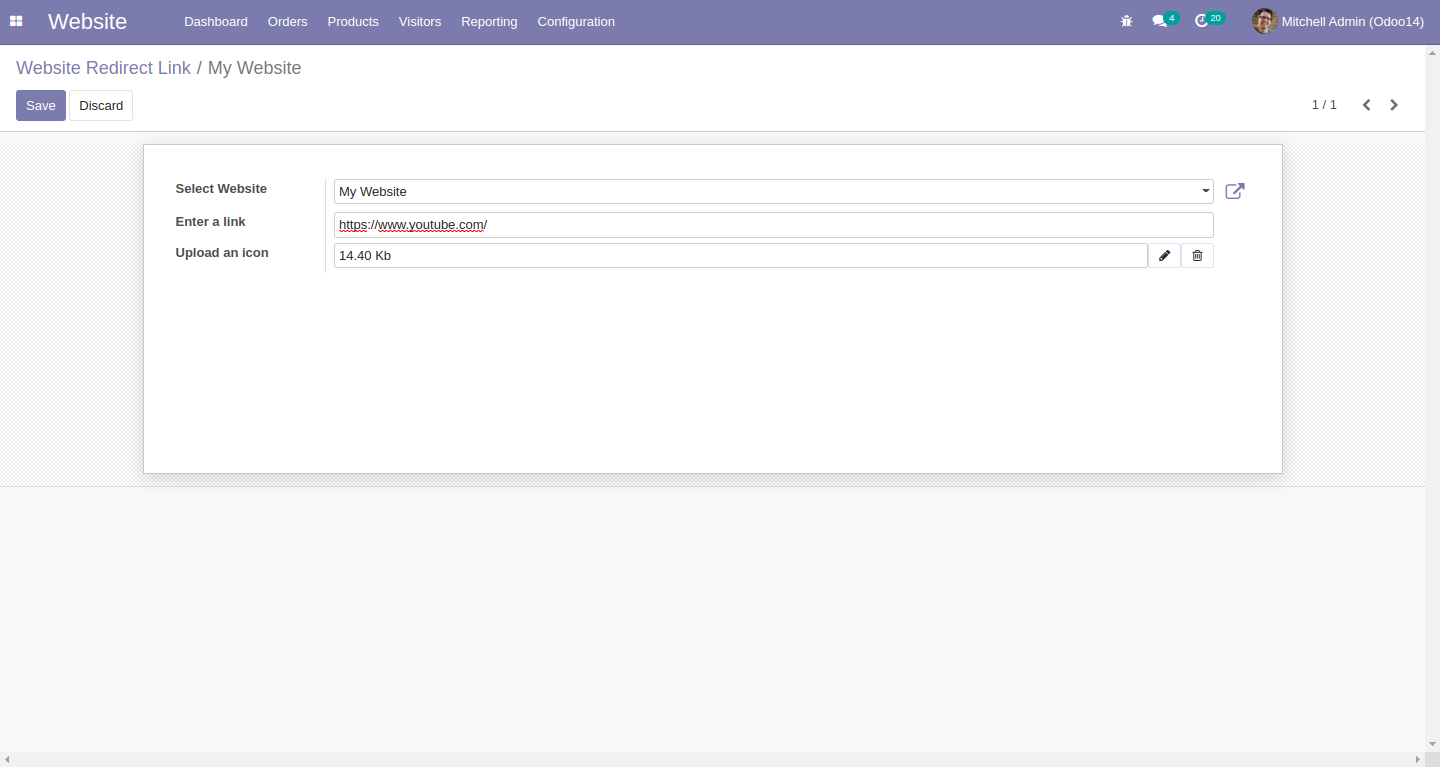Edit the uploaded icon with the pencil icon

(1164, 255)
